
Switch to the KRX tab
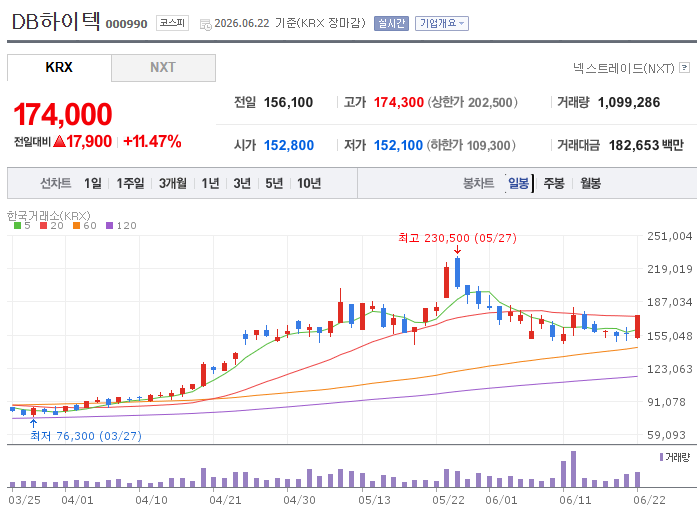[59, 68]
